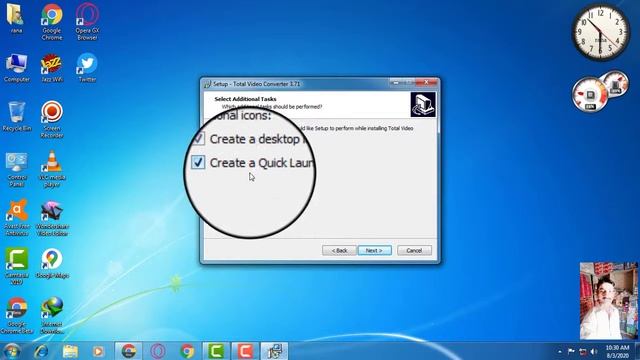Open the Avast Free Antivirus shortcut
640x360 pixels.
pyautogui.click(x=16, y=218)
